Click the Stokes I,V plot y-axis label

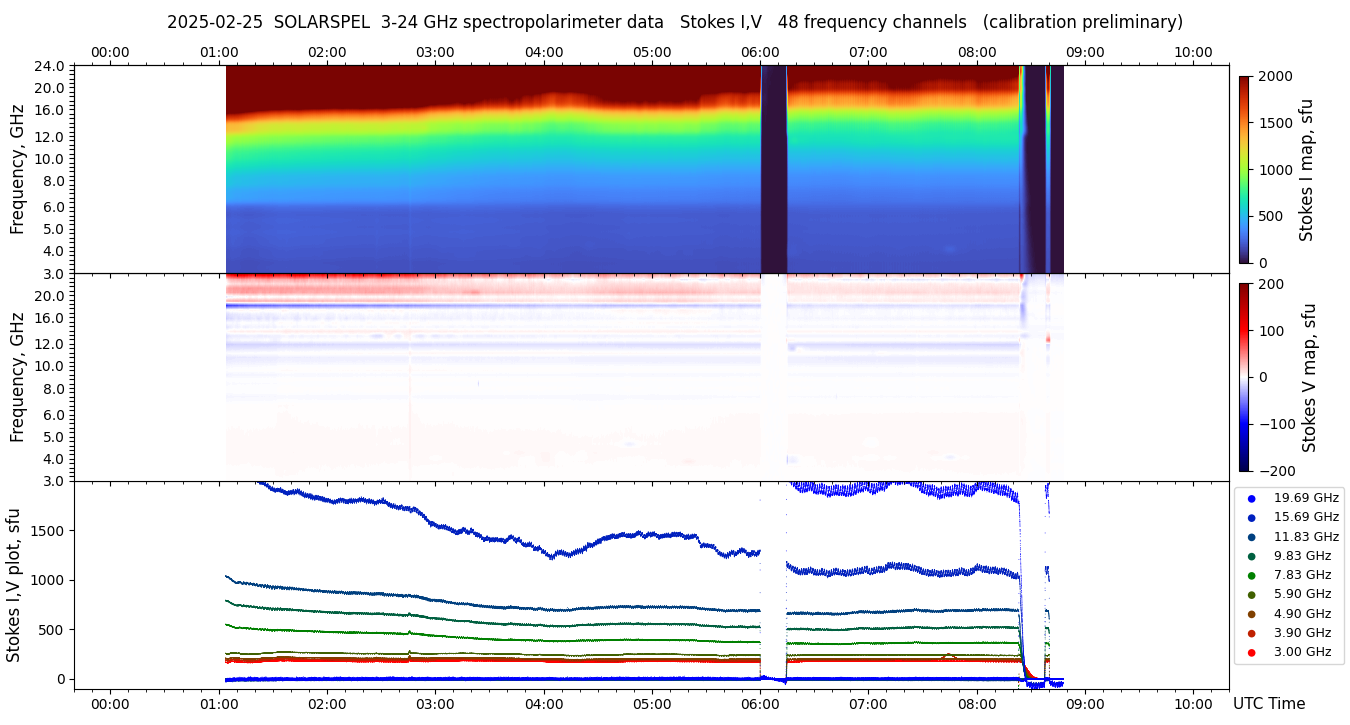[x=14, y=585]
